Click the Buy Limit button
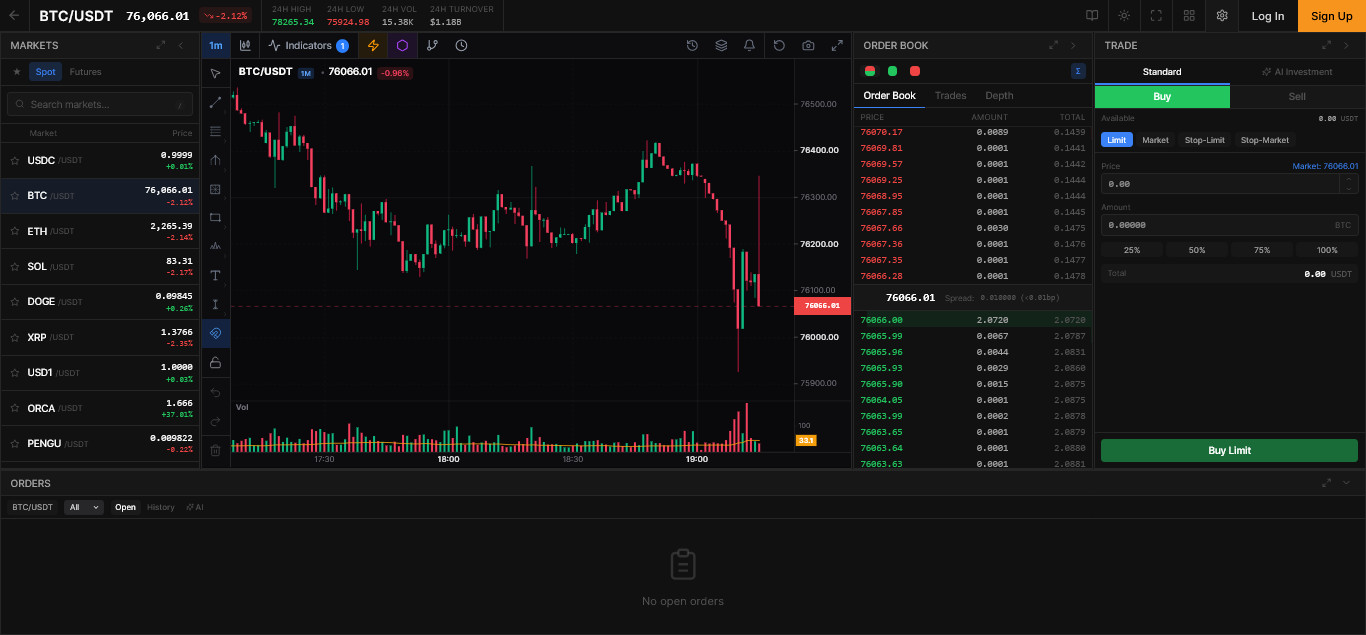 coord(1229,450)
